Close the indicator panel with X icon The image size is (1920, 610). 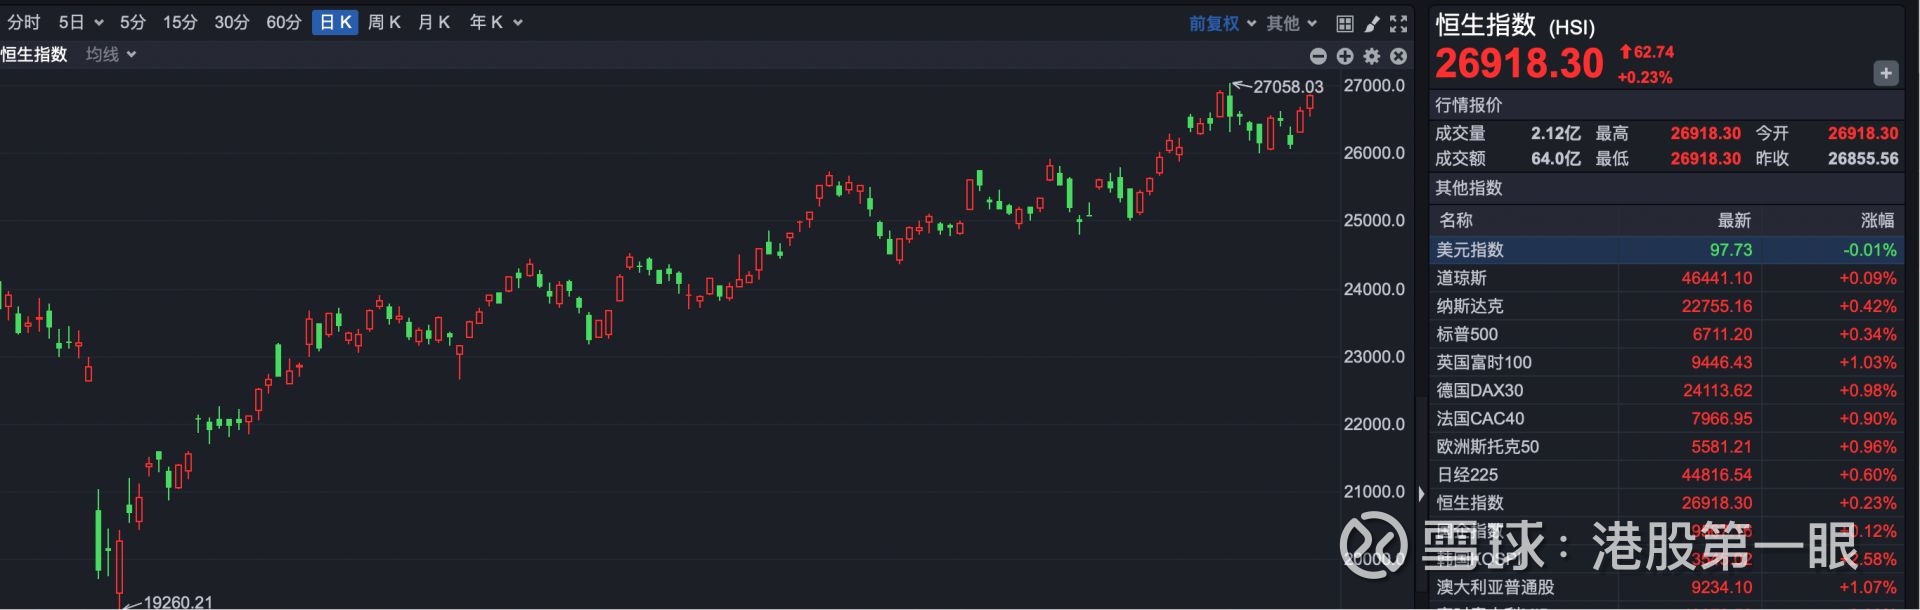click(x=1398, y=56)
